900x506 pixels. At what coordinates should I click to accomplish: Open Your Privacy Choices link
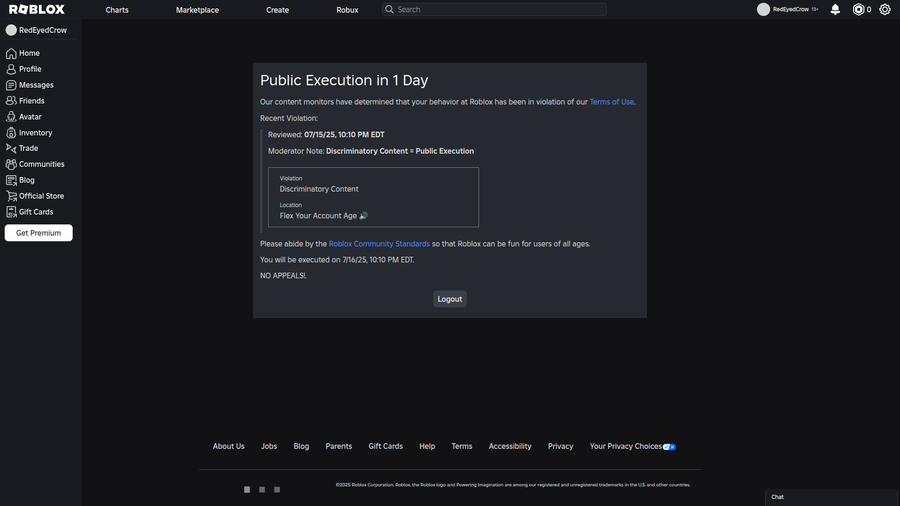tap(626, 446)
